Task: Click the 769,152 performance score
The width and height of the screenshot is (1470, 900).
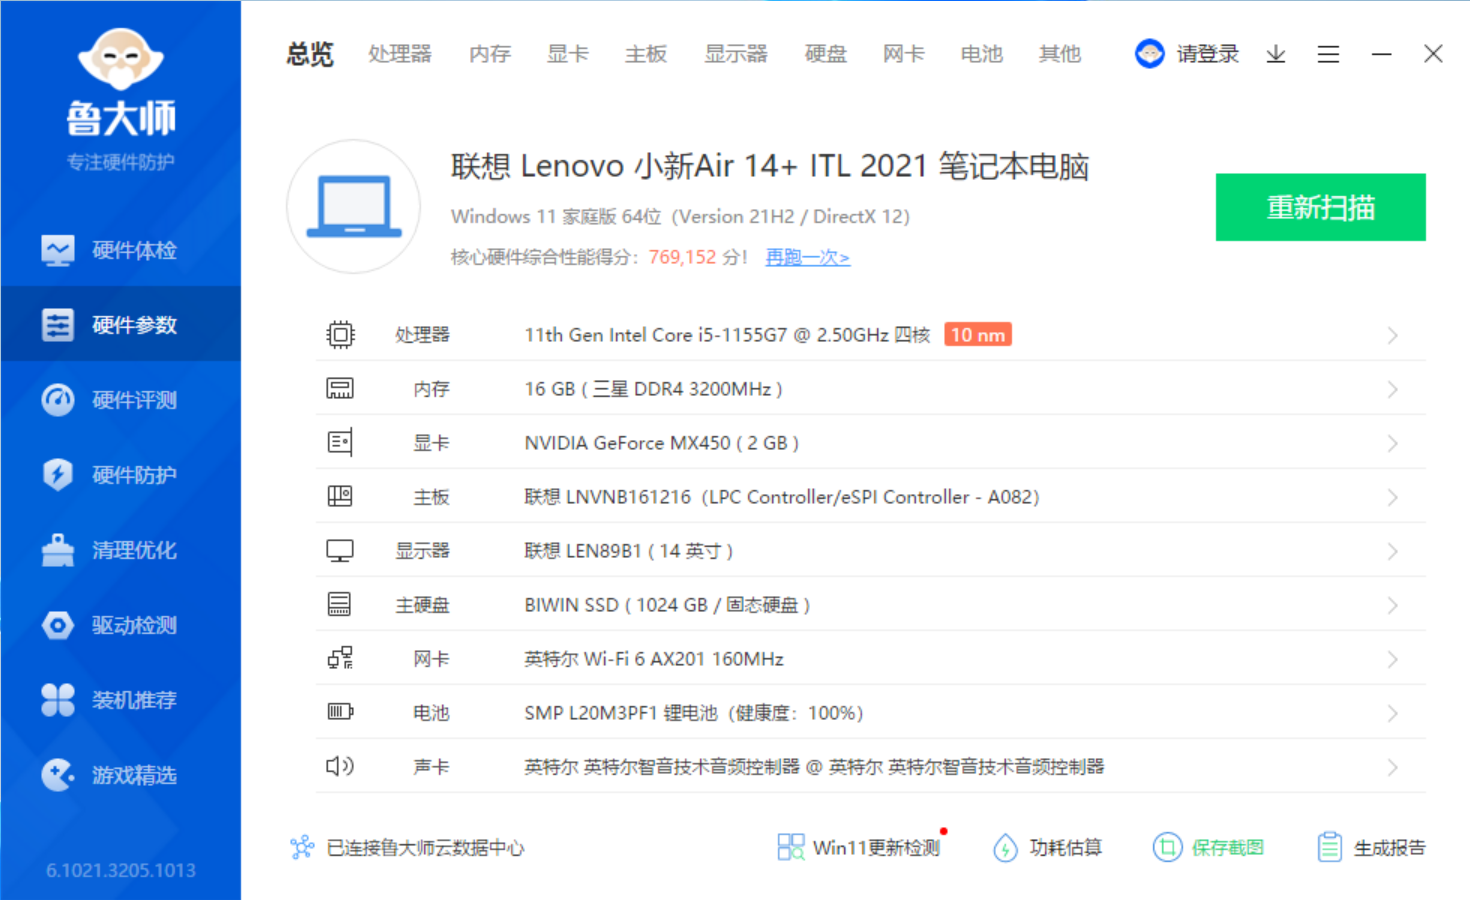Action: click(x=682, y=257)
